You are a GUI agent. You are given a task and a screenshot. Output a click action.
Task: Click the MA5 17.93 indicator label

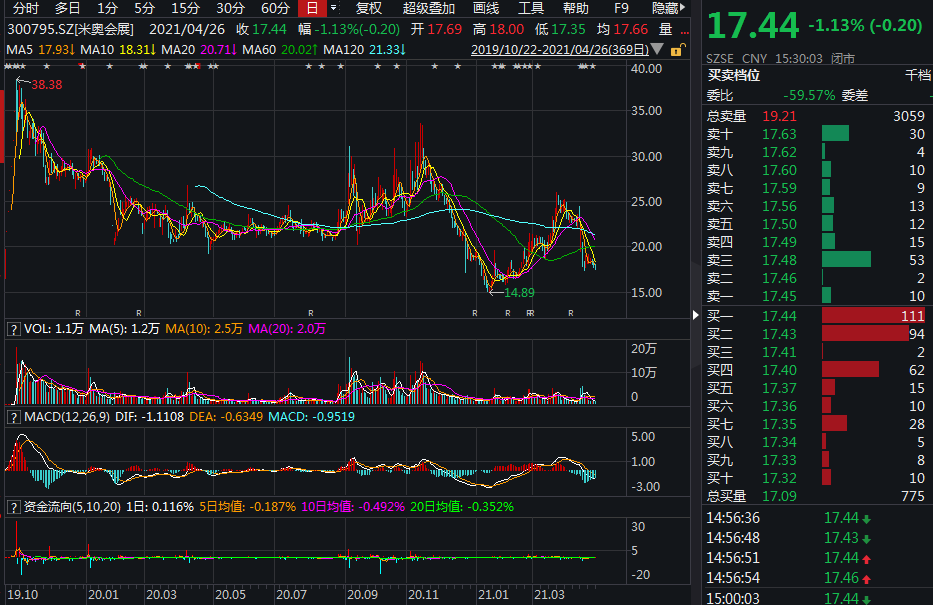tap(40, 50)
